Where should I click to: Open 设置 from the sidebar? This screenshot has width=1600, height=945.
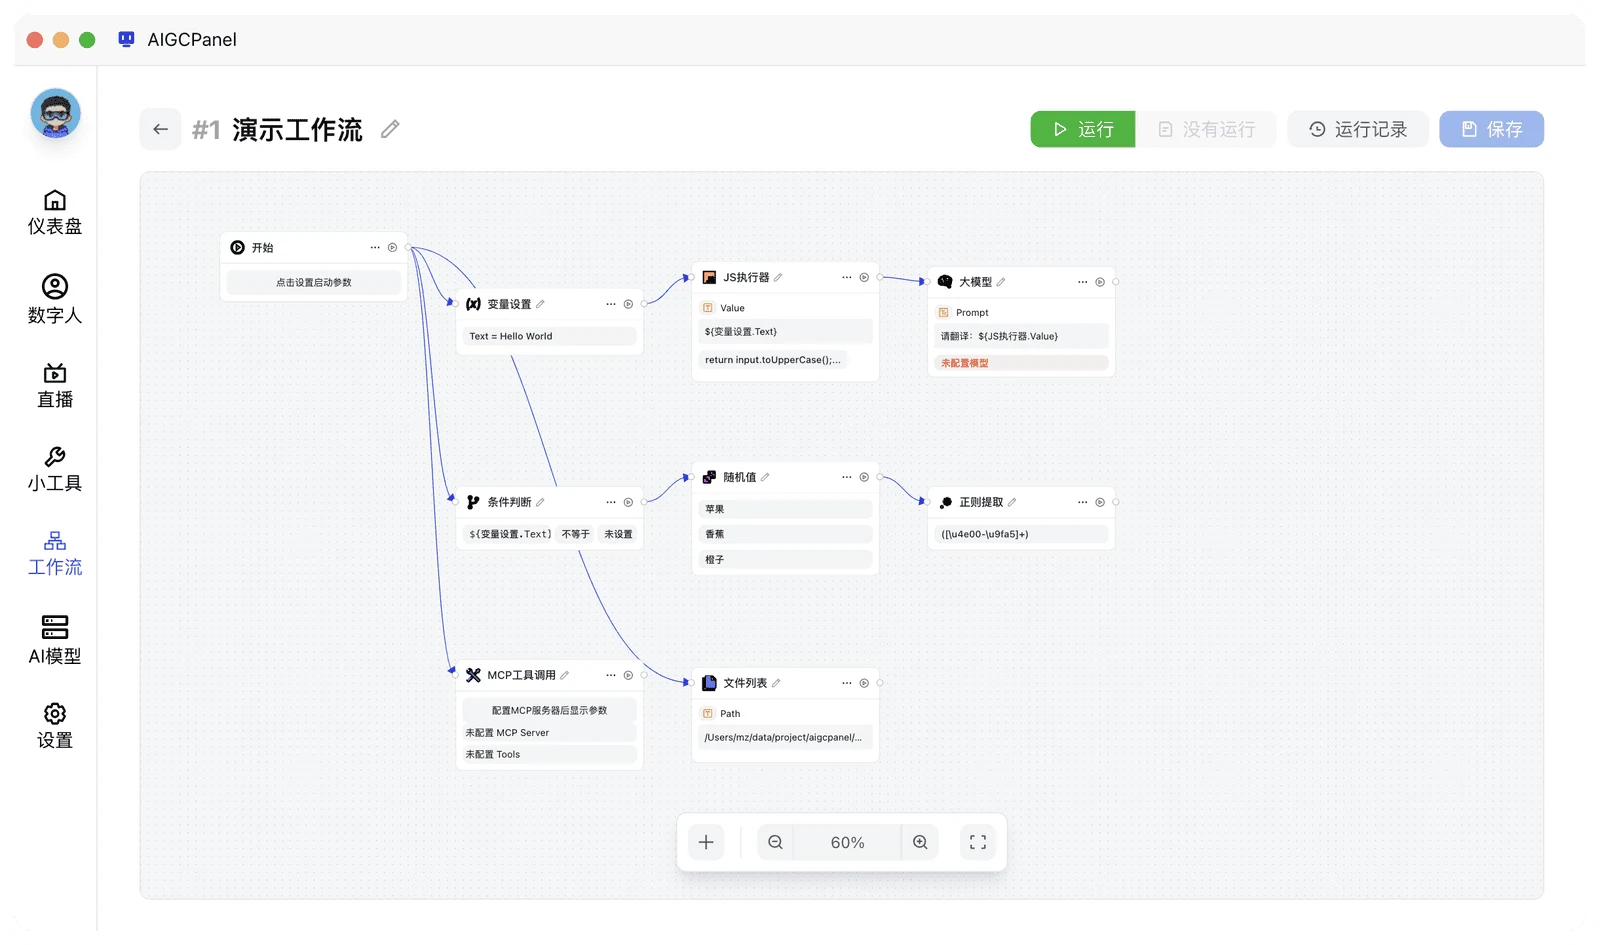[x=55, y=726]
